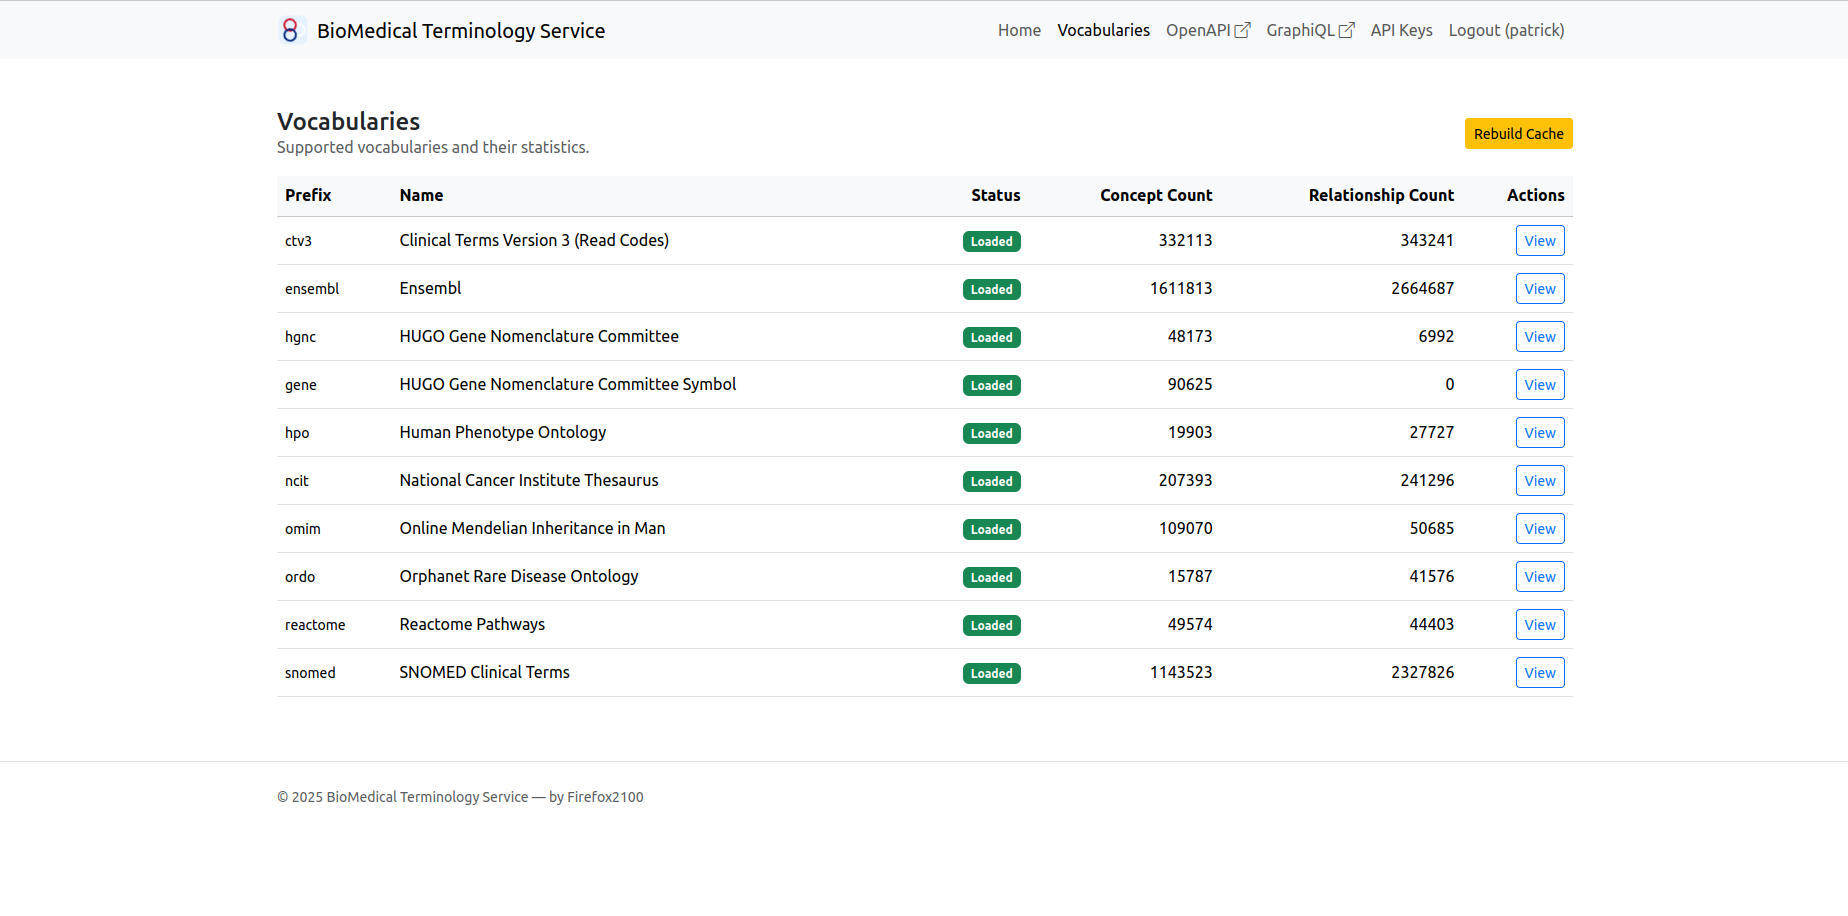Viewport: 1848px width, 916px height.
Task: Click View for the gene prefix row
Action: 1539,385
